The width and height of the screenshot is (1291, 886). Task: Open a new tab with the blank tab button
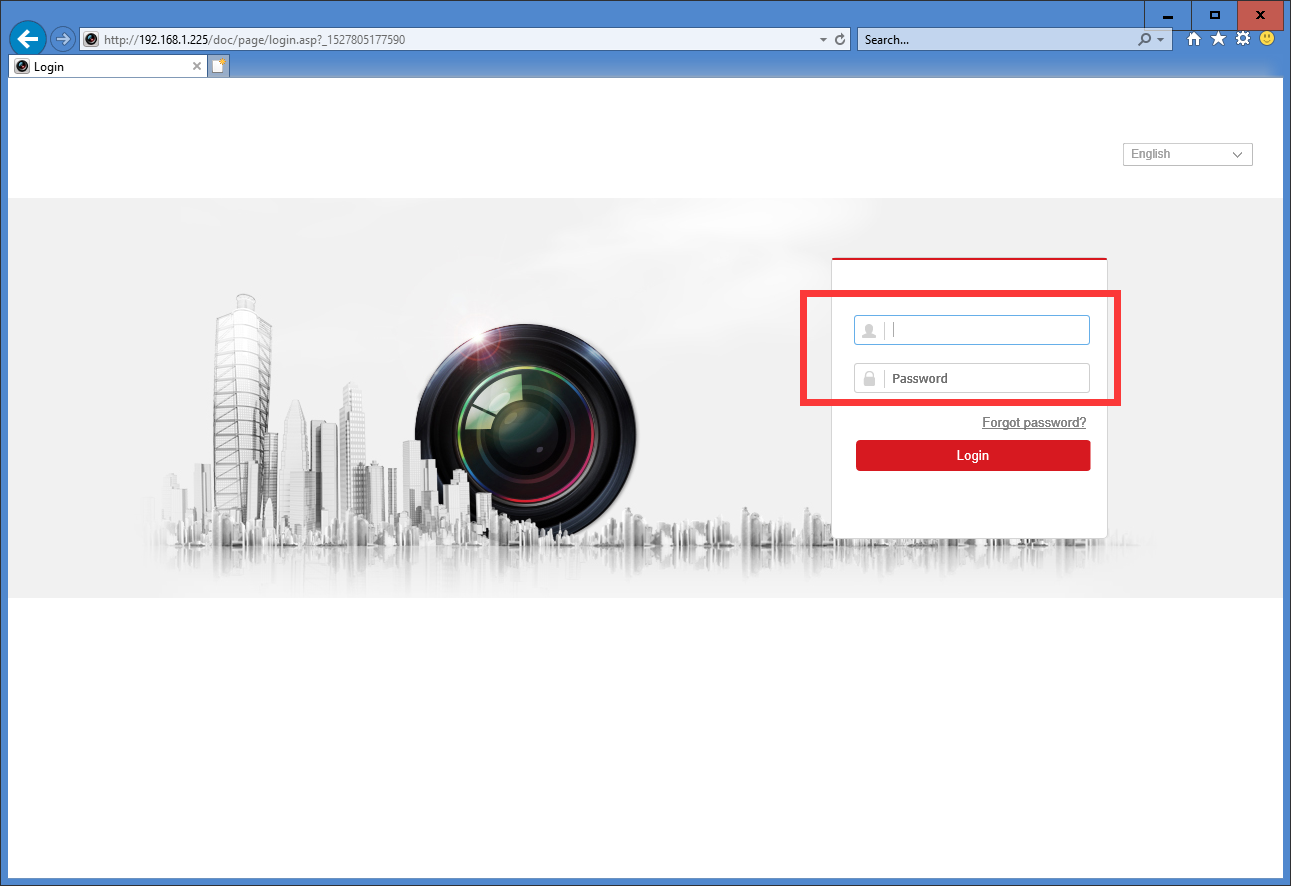(x=218, y=67)
